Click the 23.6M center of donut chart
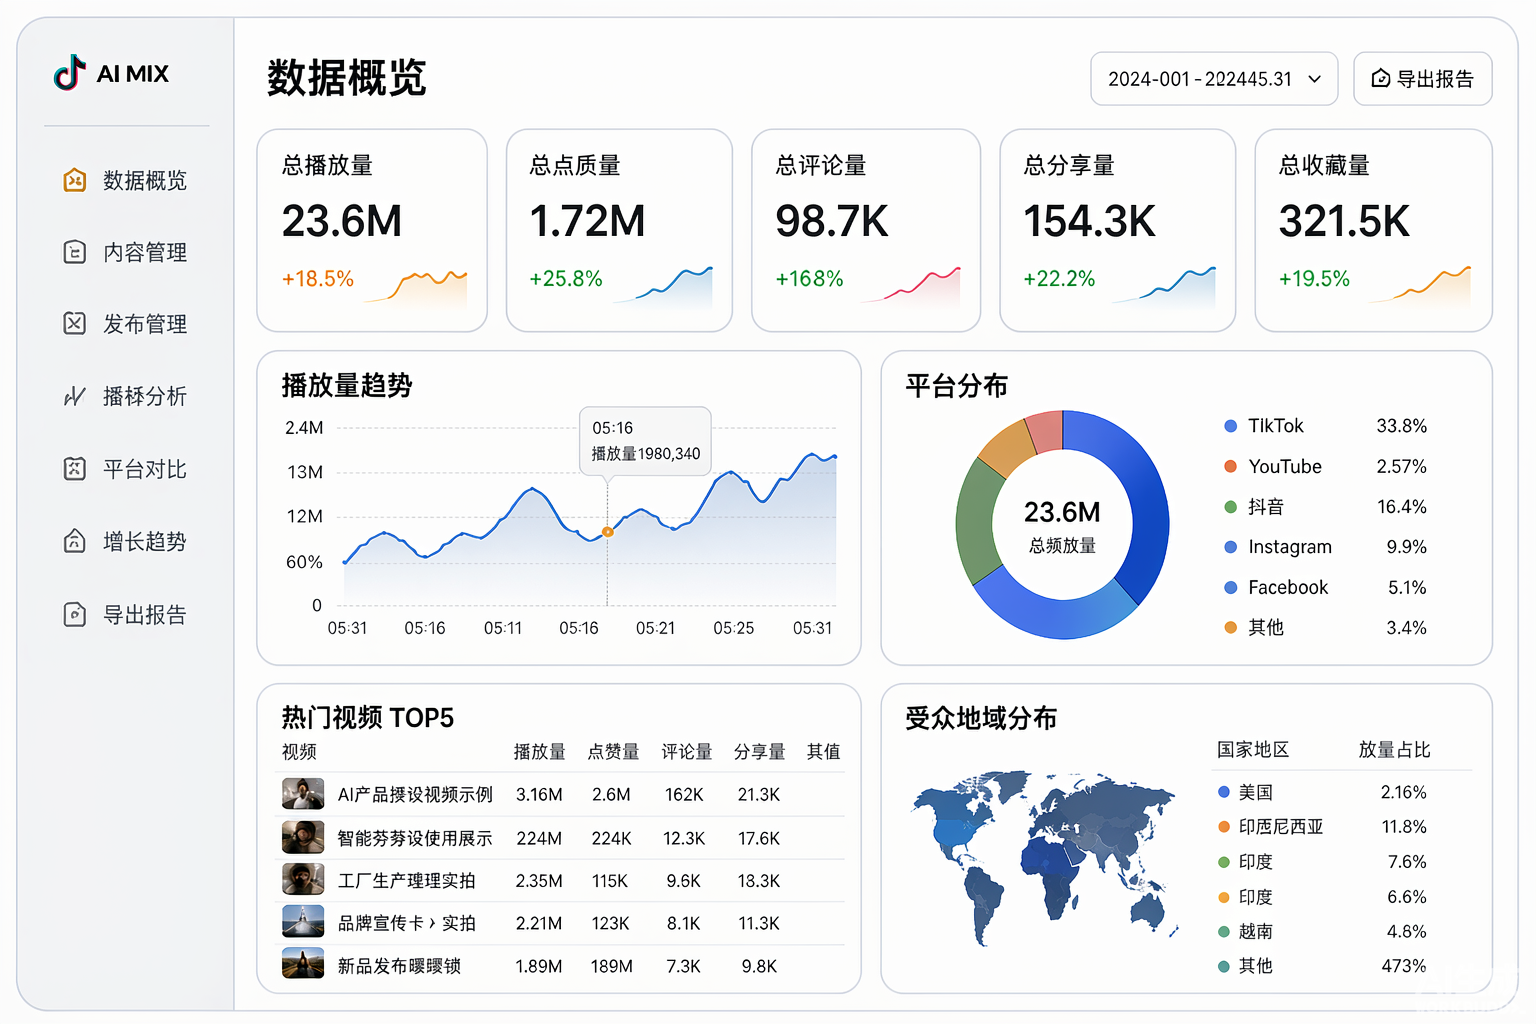Screen dimensions: 1536x1024 [x=1062, y=512]
